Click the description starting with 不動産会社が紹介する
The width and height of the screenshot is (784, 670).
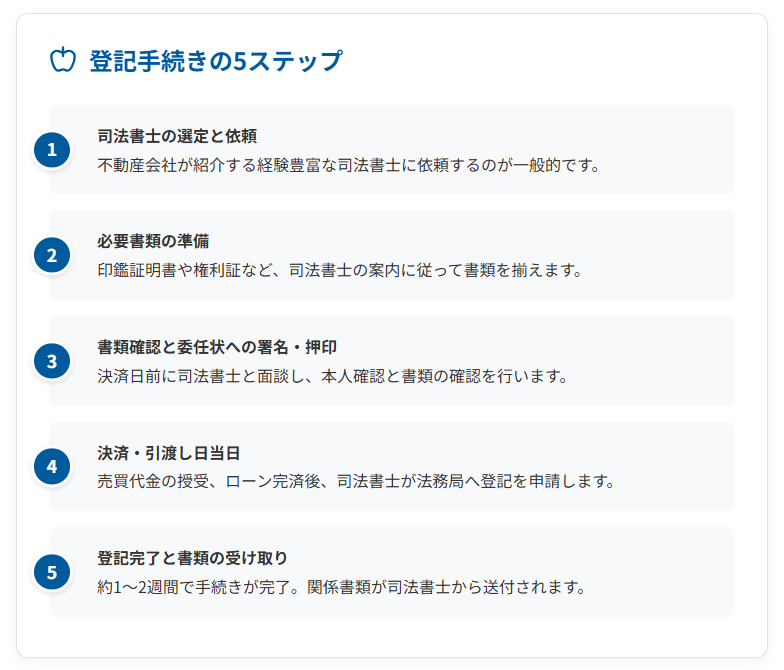[x=348, y=165]
